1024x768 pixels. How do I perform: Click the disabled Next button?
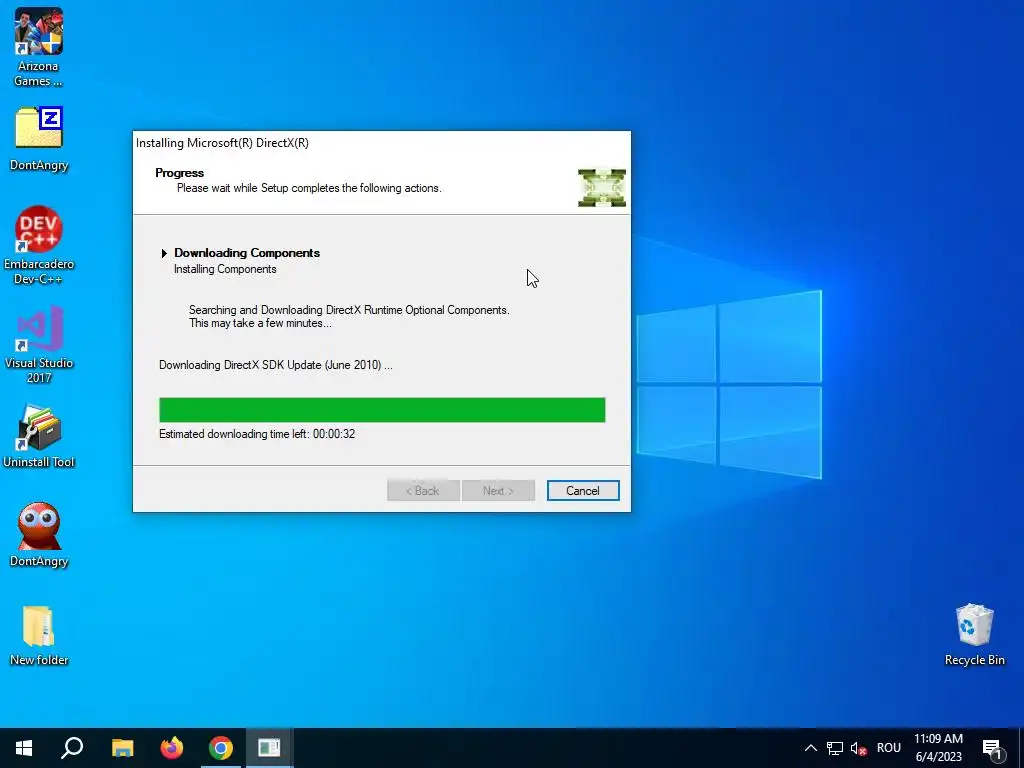coord(498,490)
